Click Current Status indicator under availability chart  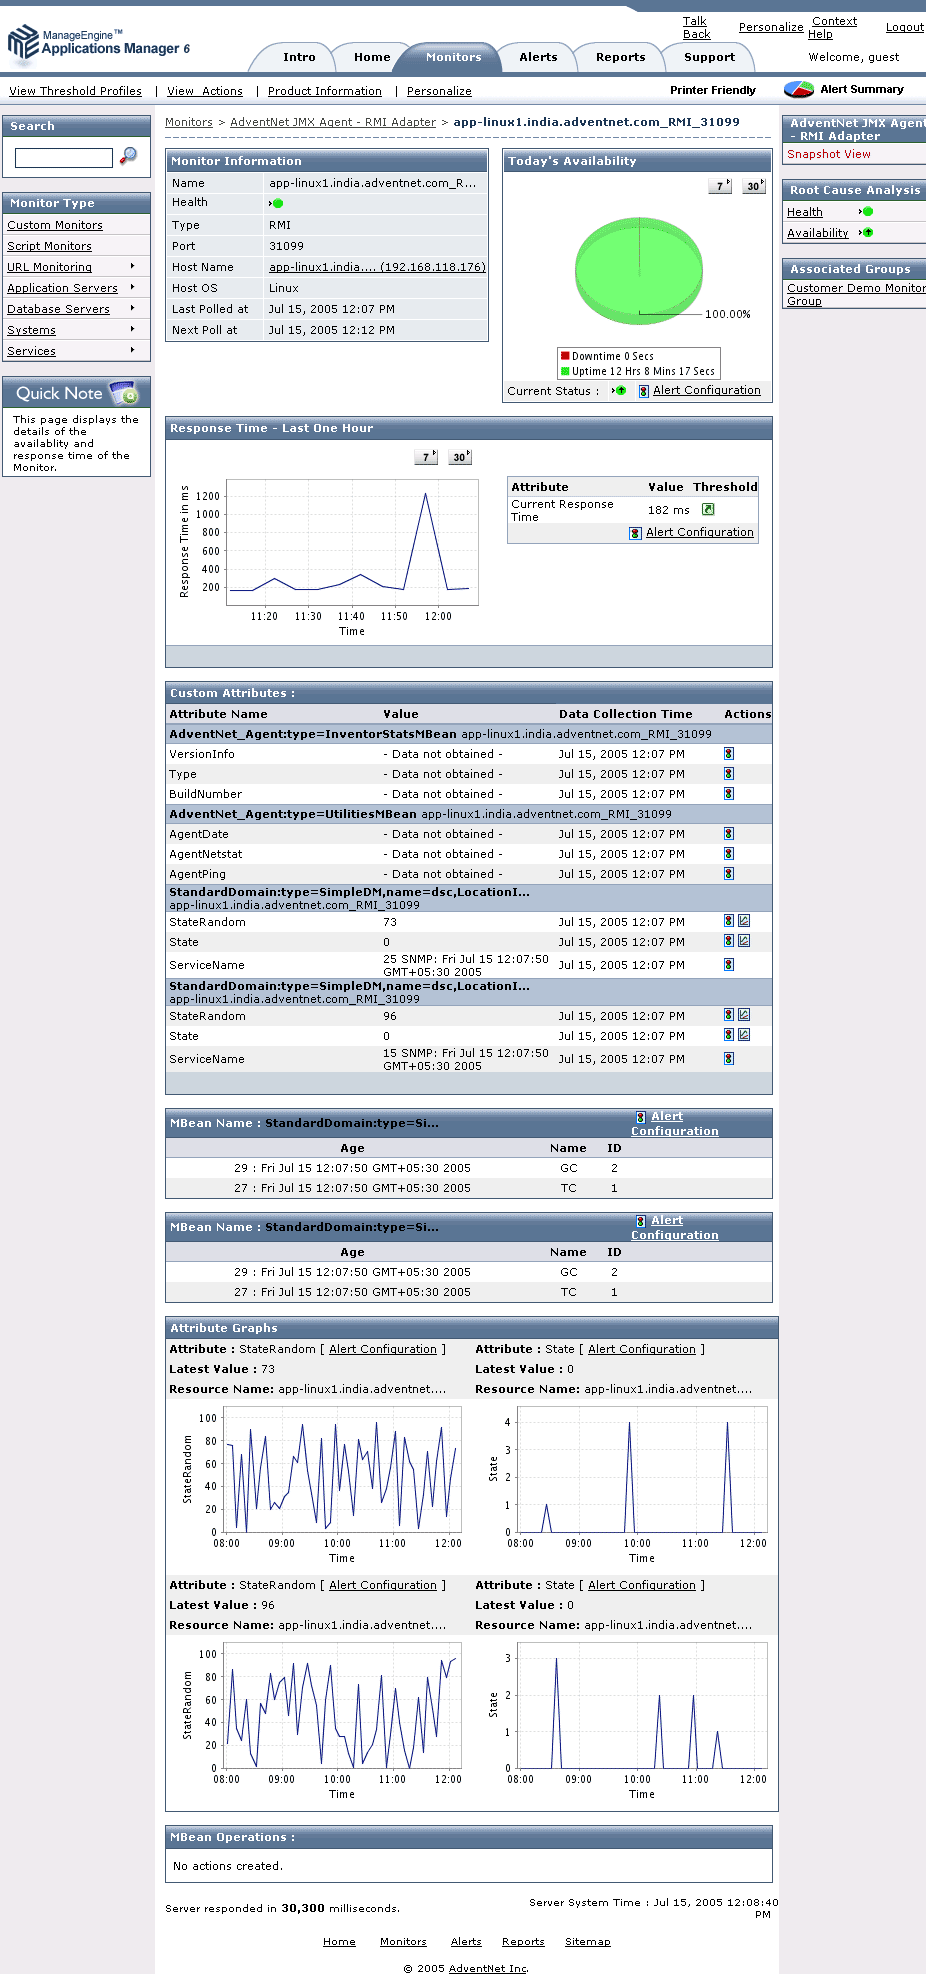620,391
